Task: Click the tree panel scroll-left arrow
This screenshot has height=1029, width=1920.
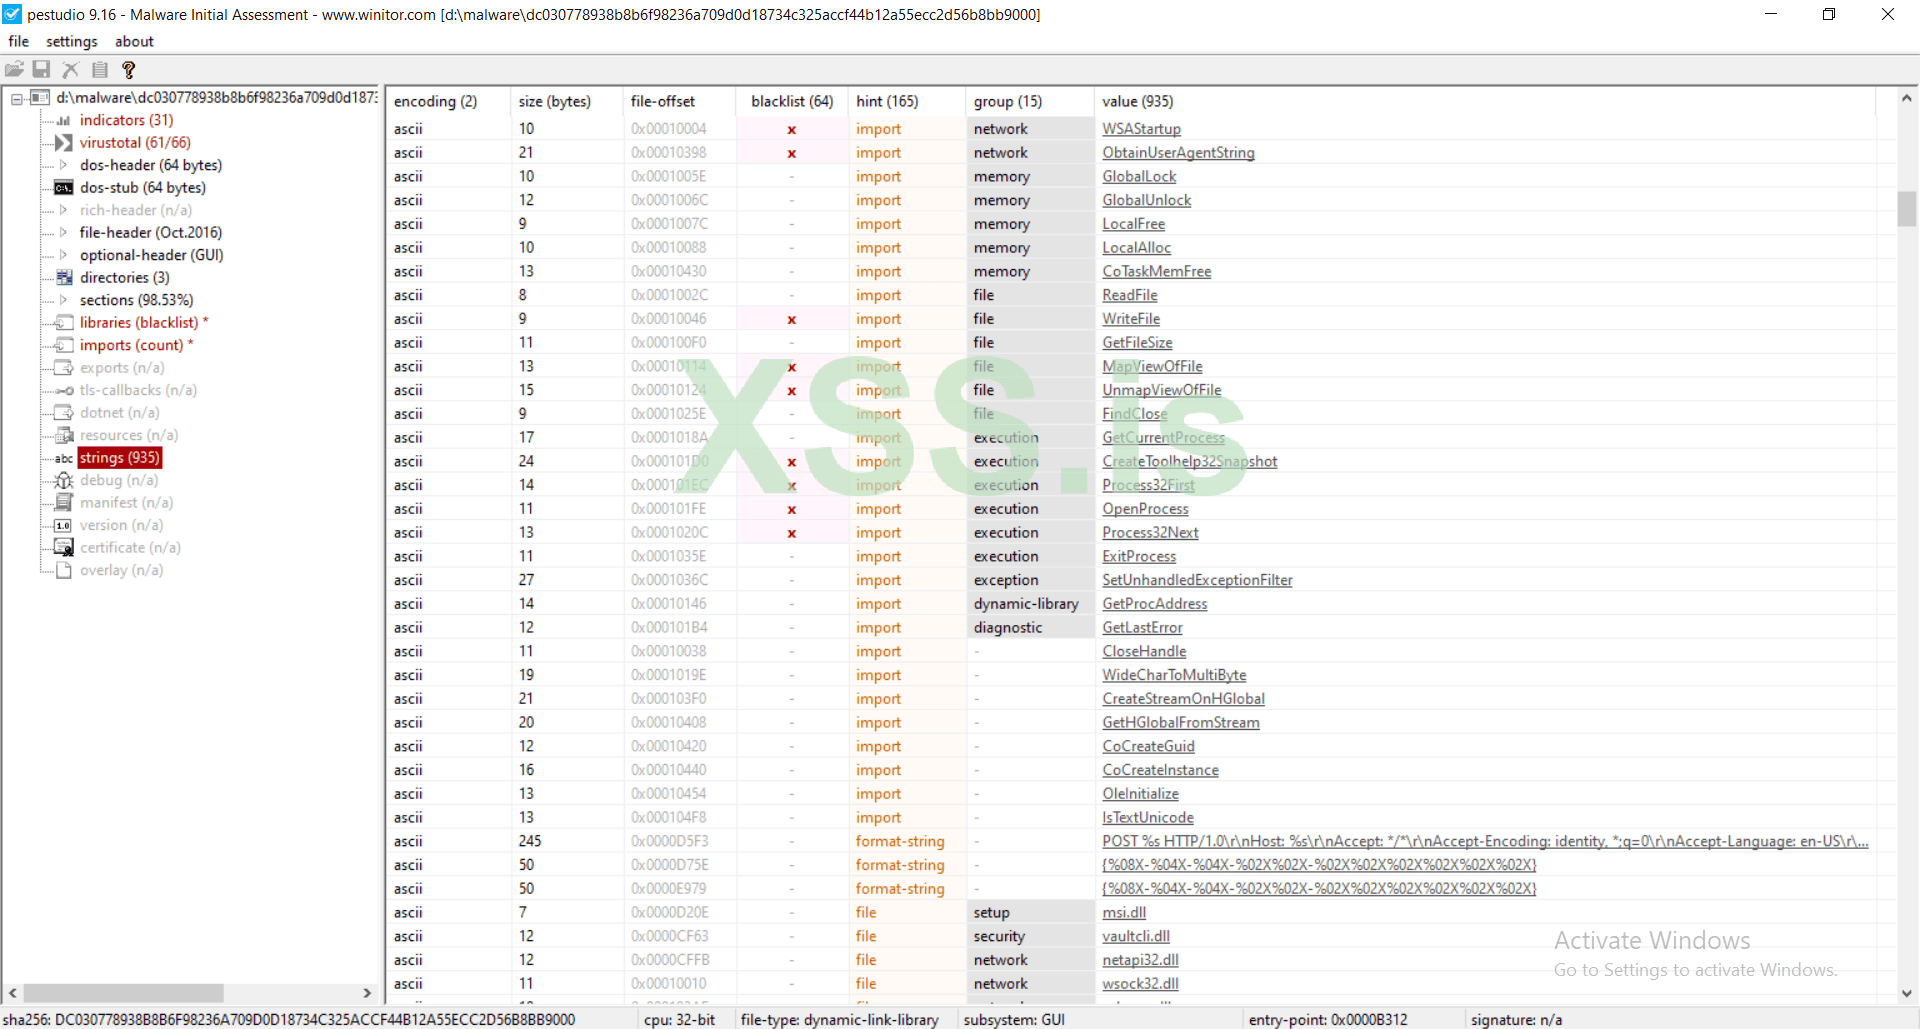Action: coord(12,993)
